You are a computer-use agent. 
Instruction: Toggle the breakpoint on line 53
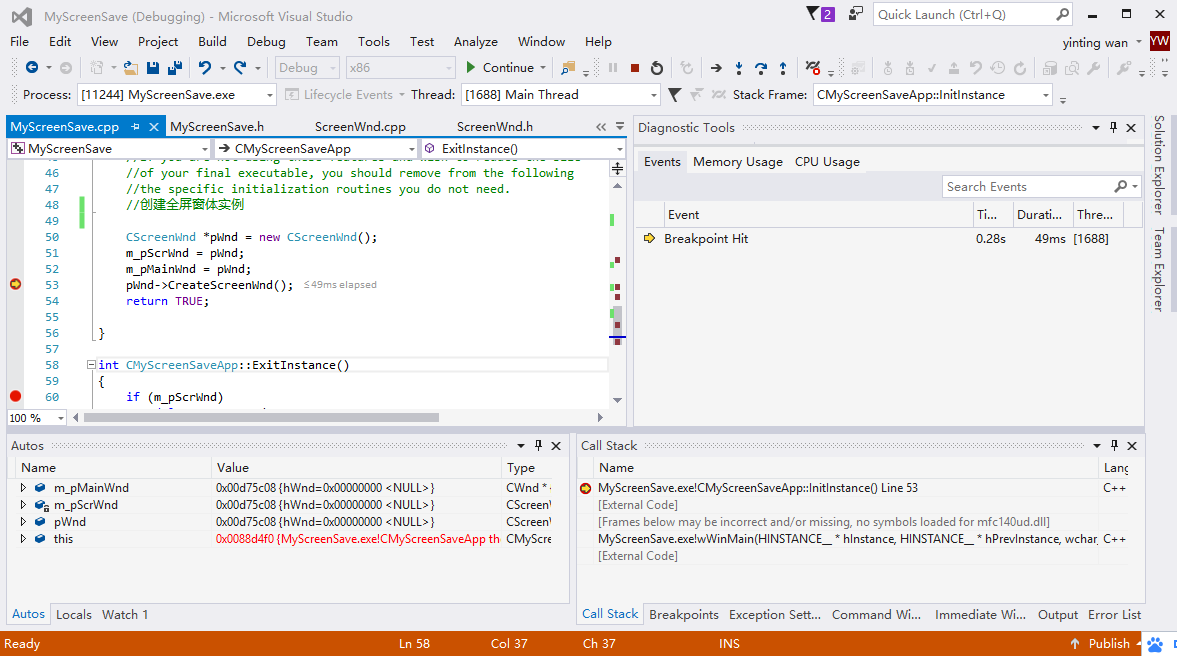coord(15,284)
